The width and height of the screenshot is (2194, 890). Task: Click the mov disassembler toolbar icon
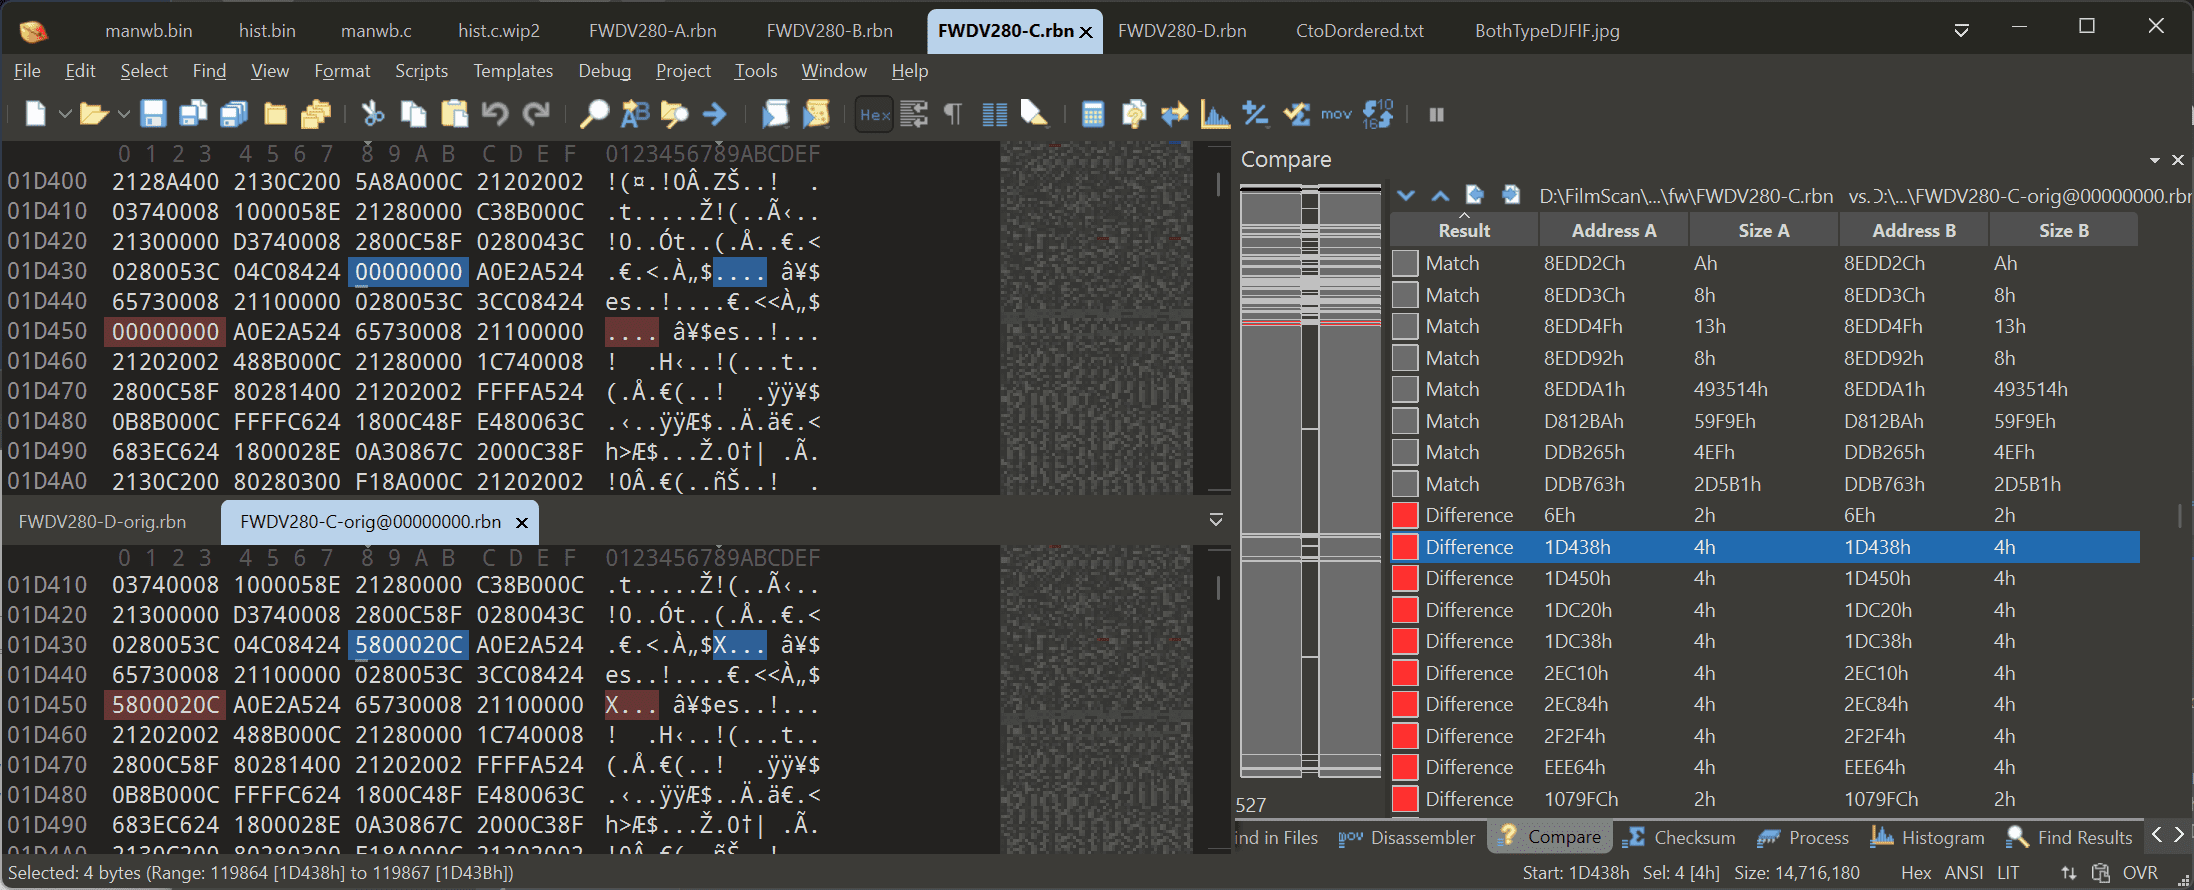click(1336, 114)
